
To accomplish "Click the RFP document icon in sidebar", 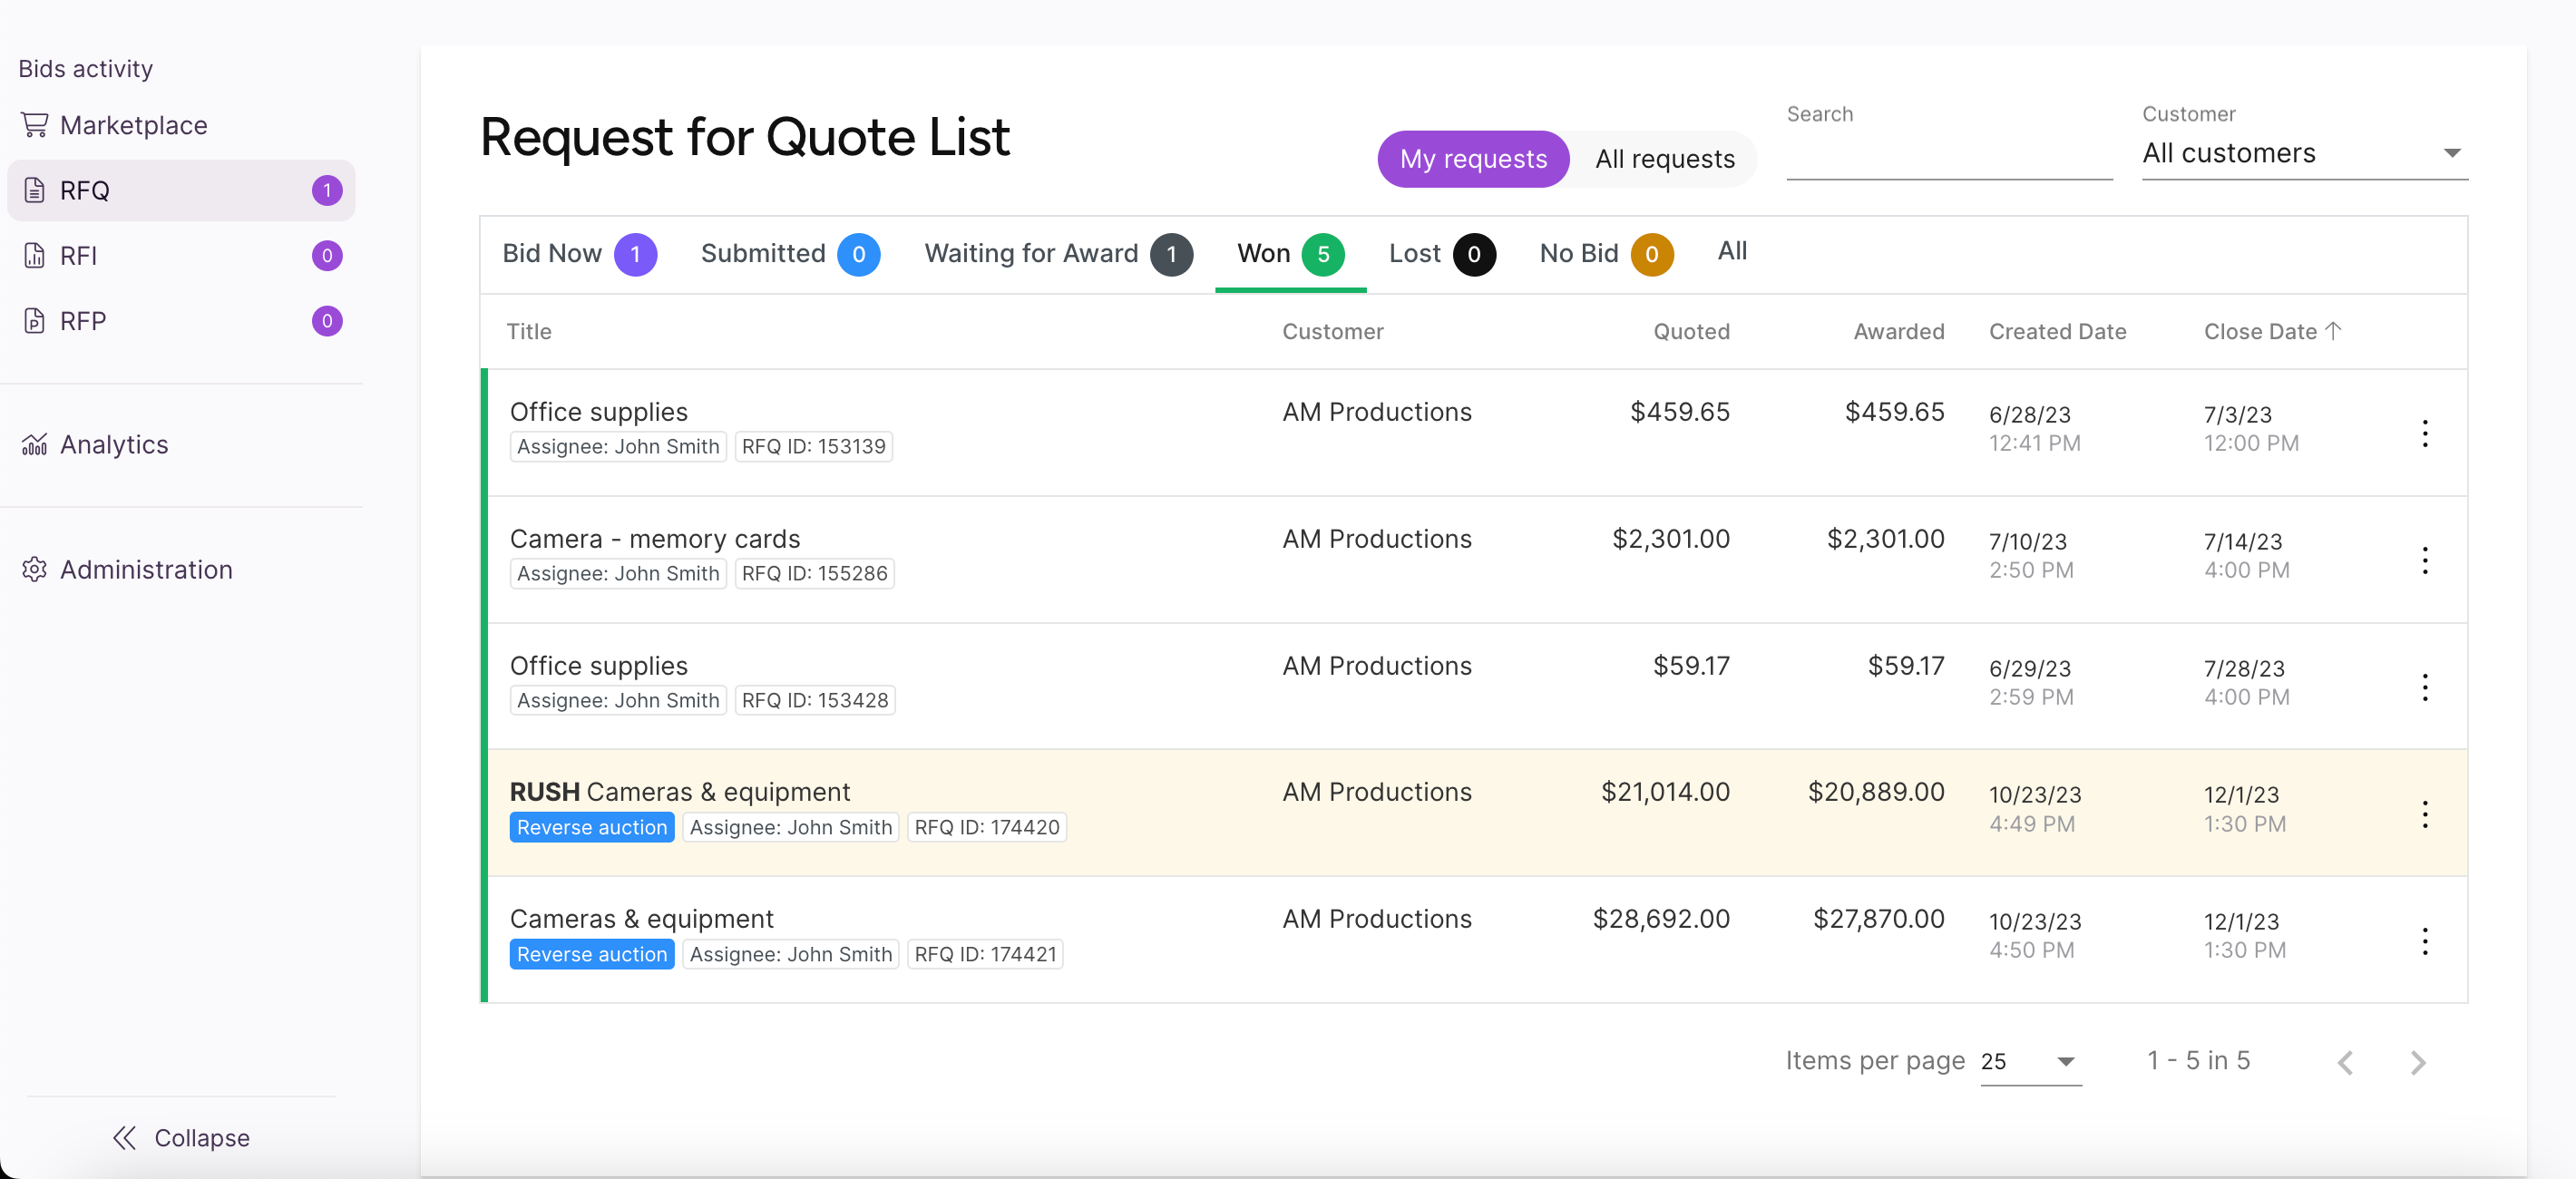I will point(35,320).
